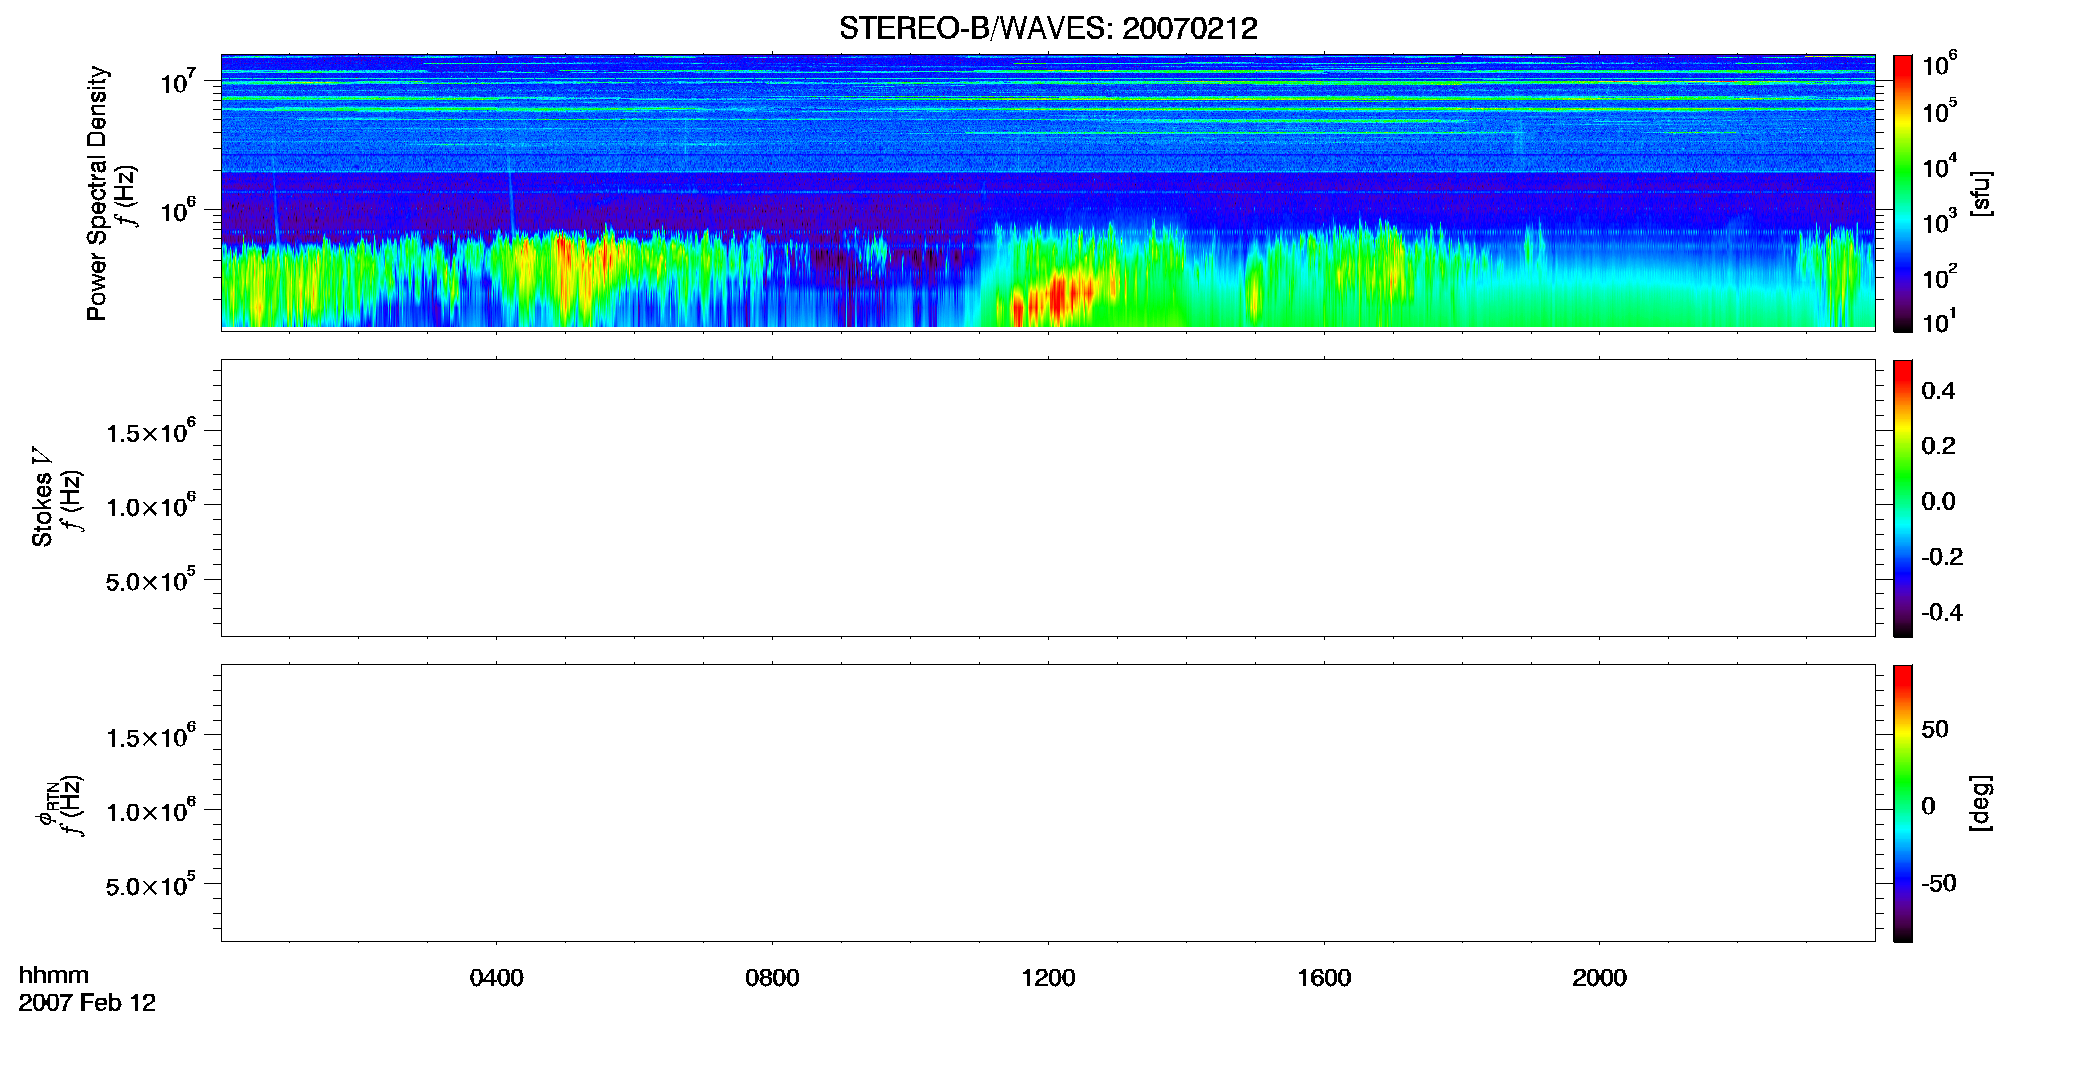The height and width of the screenshot is (1080, 2096).
Task: Click the 0400 time axis label
Action: (x=496, y=978)
